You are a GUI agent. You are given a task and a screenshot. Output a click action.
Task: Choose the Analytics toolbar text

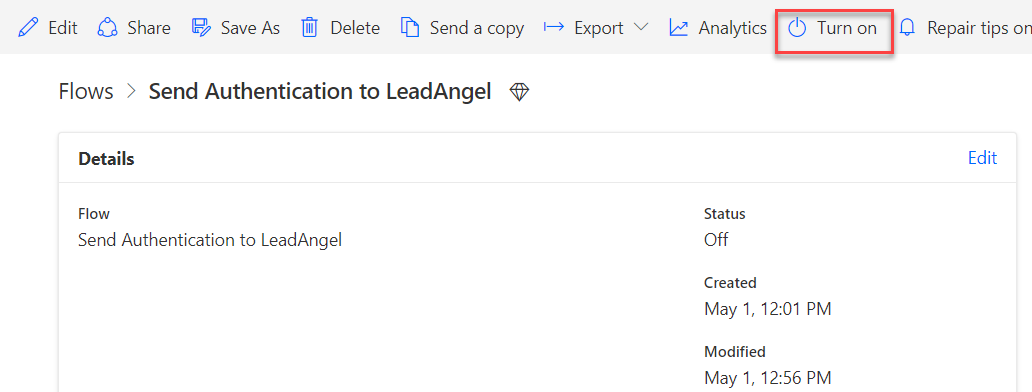click(x=733, y=28)
